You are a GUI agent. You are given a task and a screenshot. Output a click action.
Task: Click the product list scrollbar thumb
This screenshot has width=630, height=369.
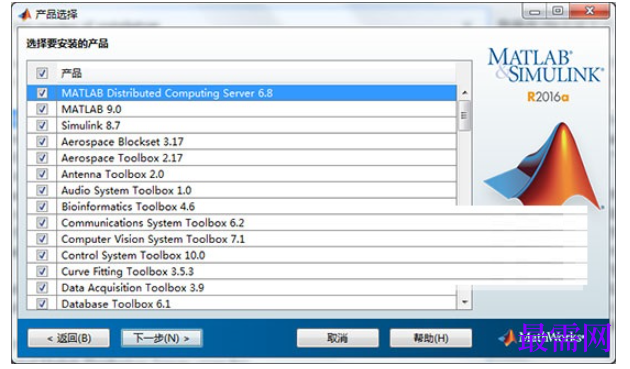[464, 116]
